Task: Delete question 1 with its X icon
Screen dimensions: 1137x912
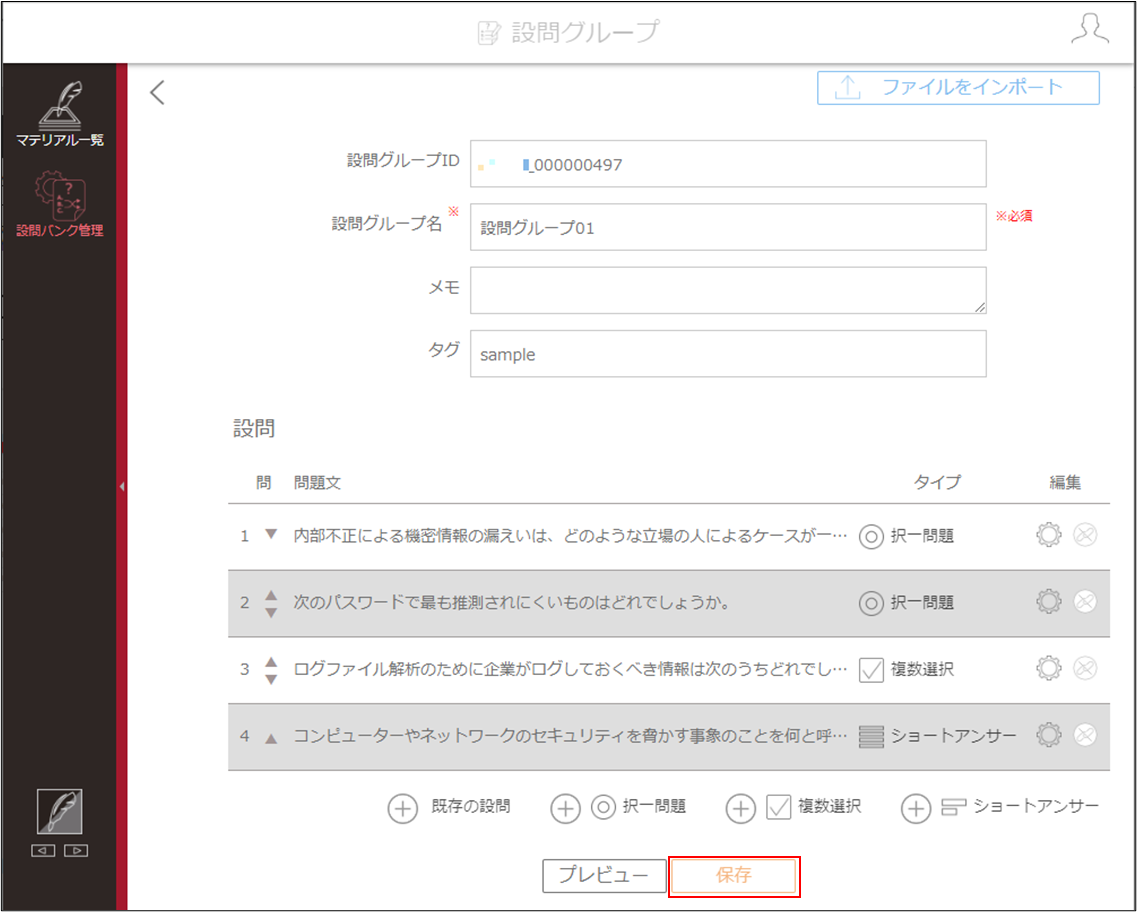Action: 1085,535
